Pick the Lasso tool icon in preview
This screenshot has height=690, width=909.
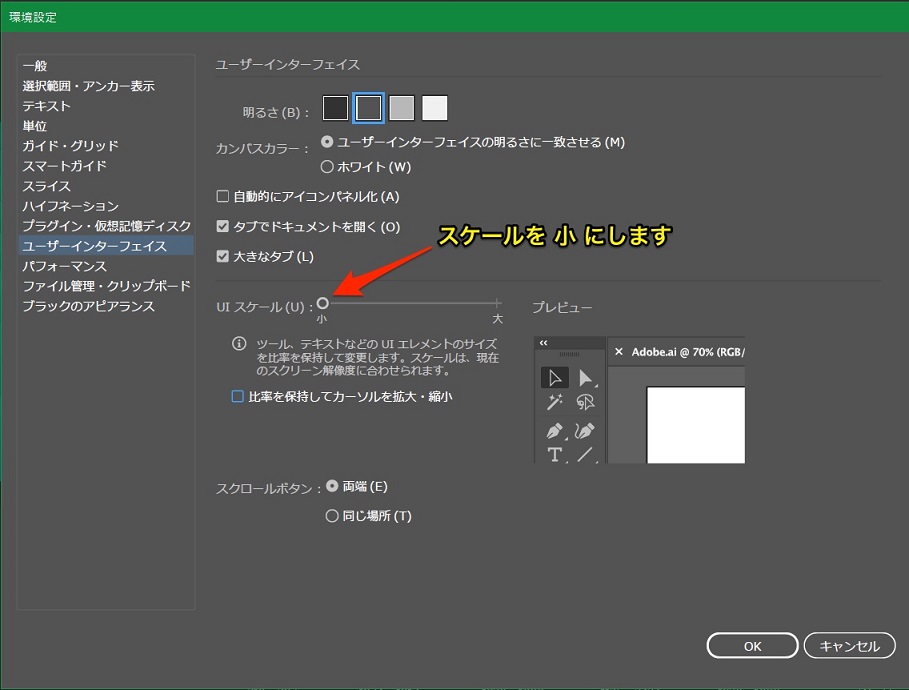click(585, 402)
